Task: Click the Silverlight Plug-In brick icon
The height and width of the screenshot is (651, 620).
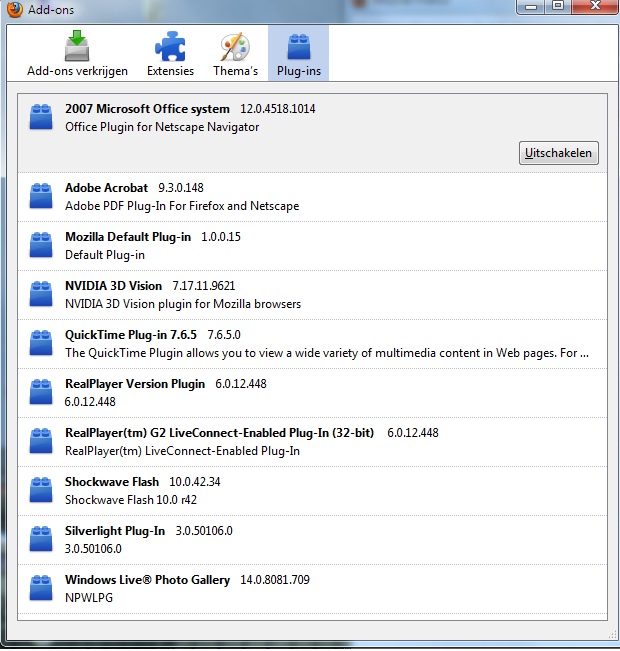Action: [41, 539]
